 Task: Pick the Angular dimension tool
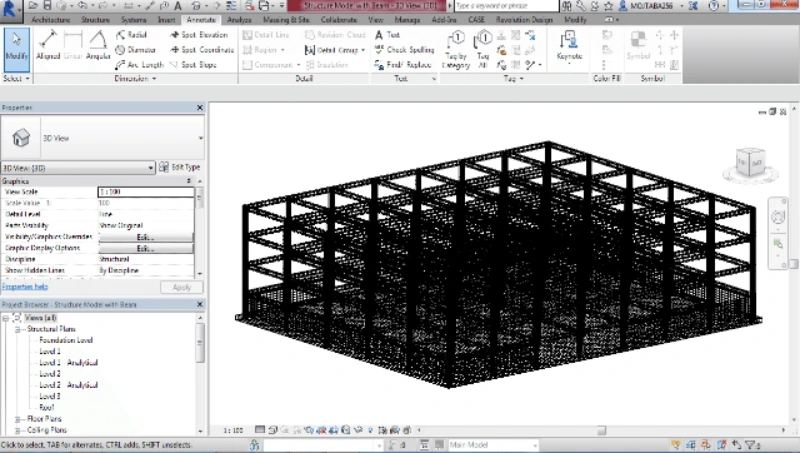(x=98, y=45)
